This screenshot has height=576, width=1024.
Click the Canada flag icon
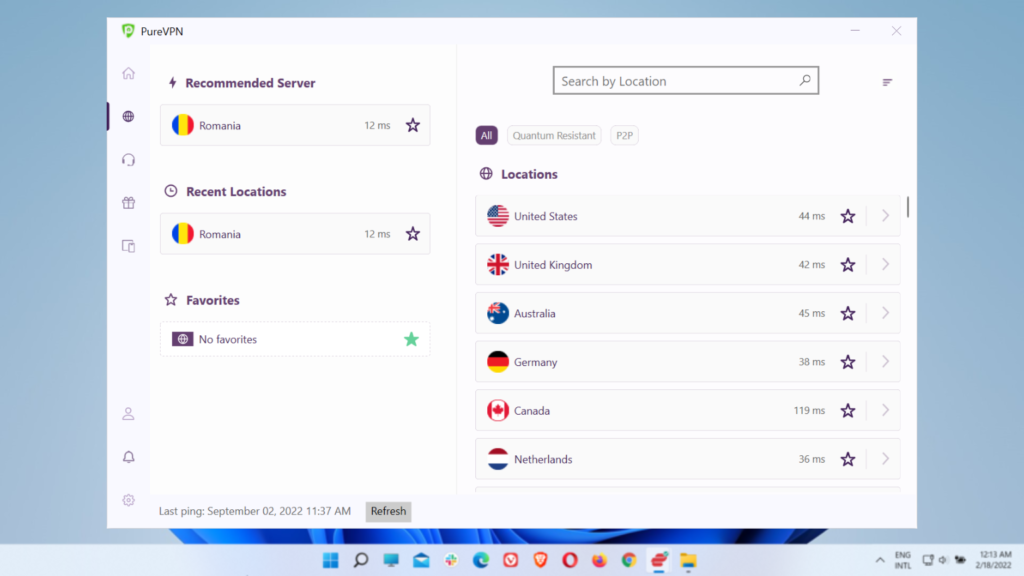[498, 410]
